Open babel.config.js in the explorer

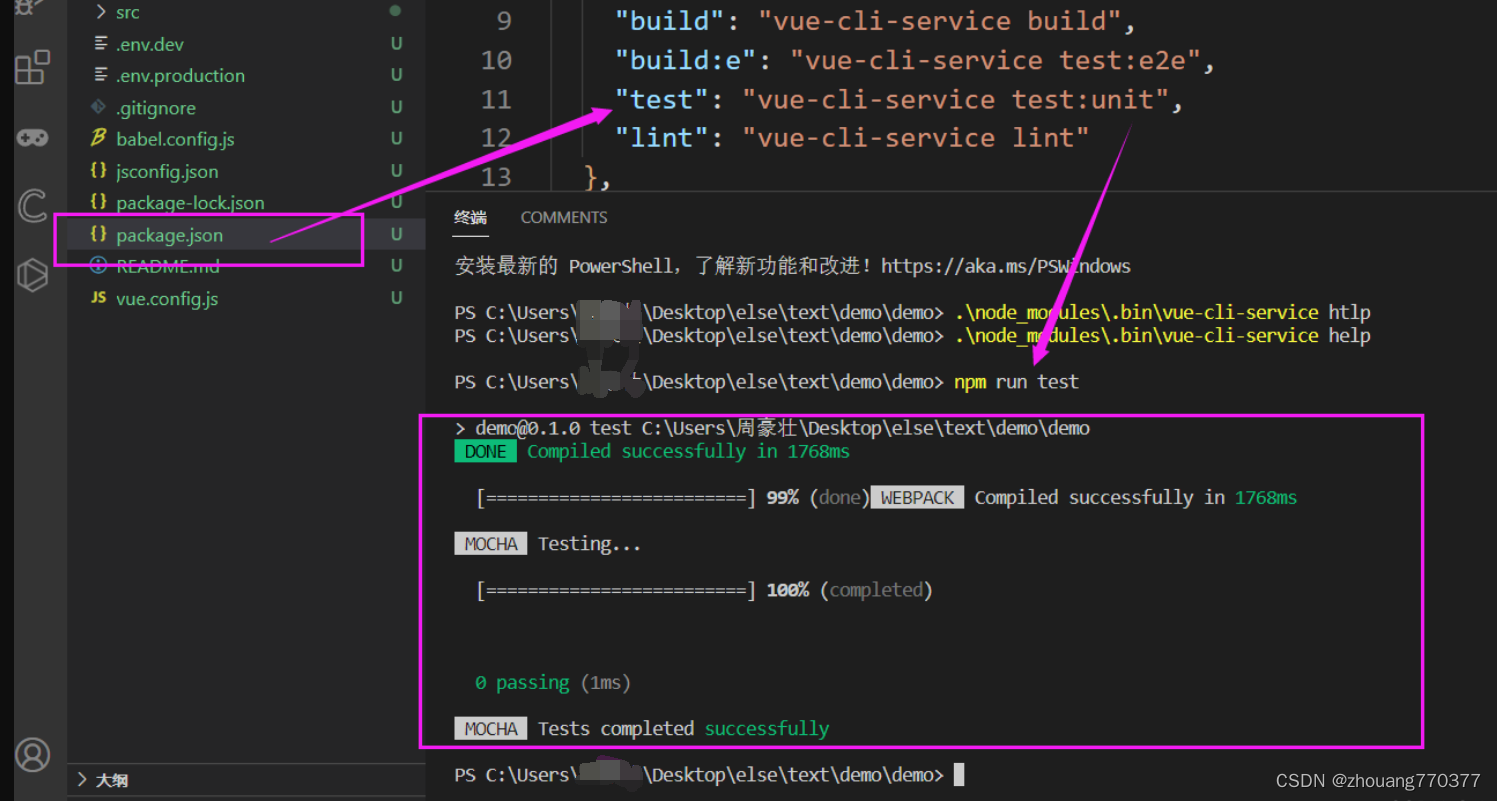175,139
